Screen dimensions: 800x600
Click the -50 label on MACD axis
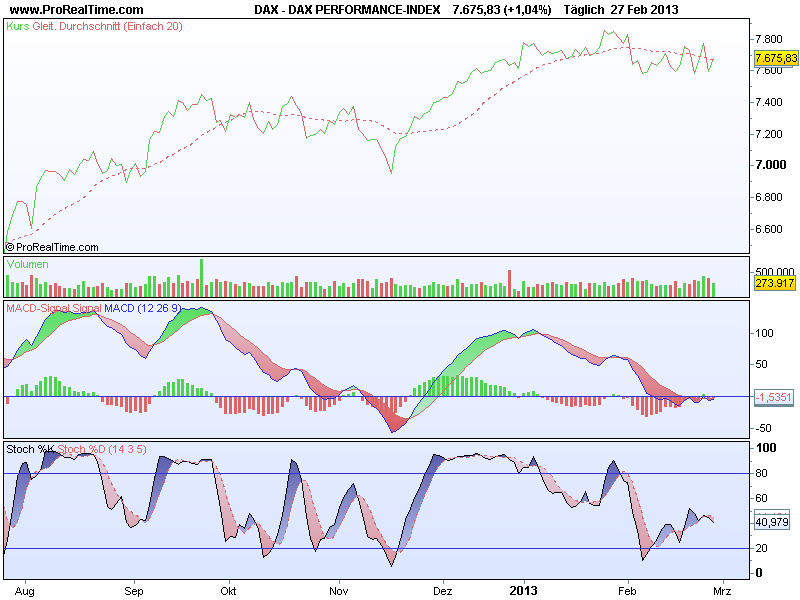pos(762,428)
